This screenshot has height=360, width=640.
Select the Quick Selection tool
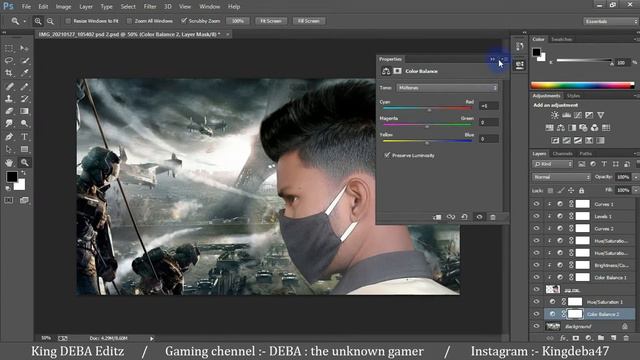[x=24, y=60]
